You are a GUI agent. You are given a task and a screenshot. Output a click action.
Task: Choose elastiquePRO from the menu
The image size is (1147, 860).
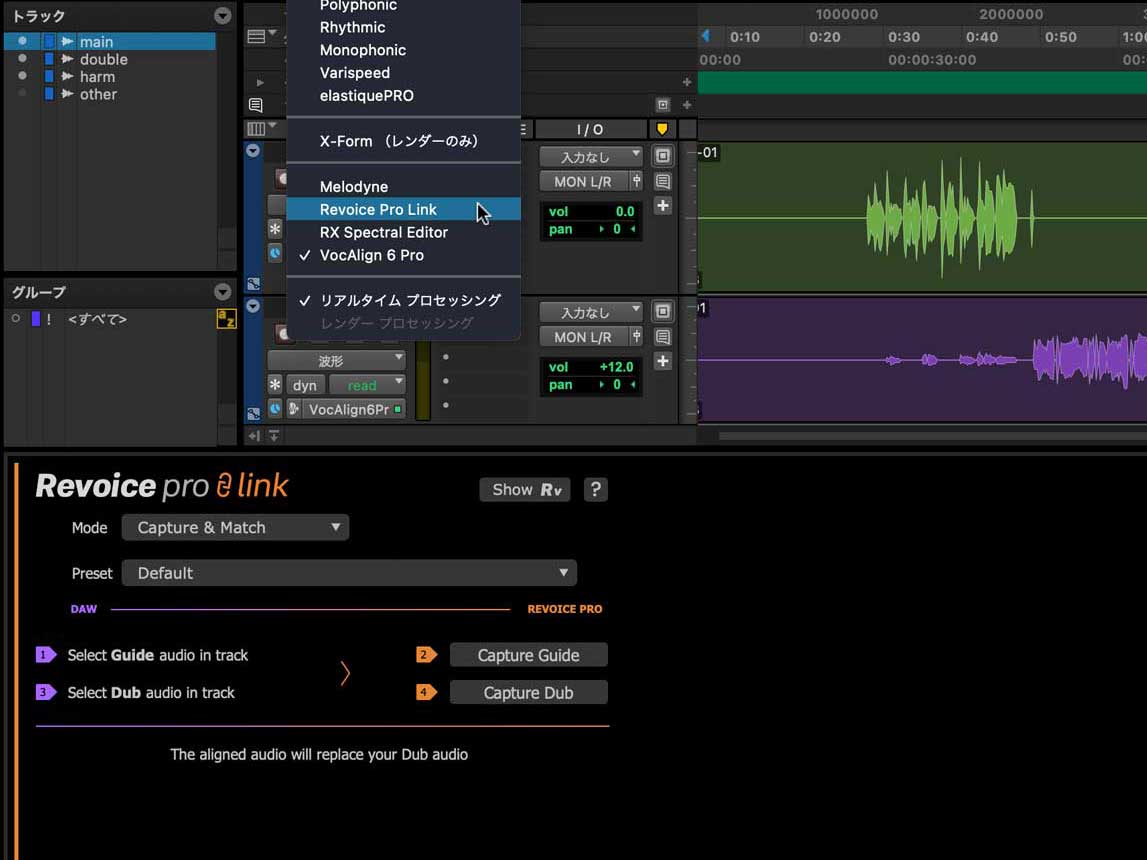403,96
